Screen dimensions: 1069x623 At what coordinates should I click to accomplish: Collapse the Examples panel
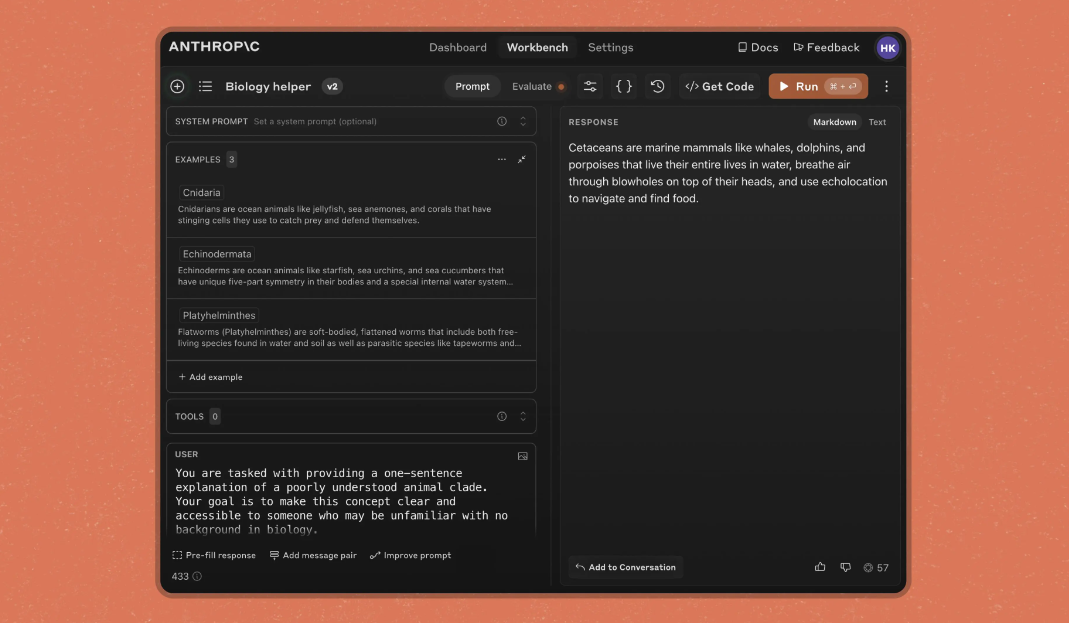(522, 159)
